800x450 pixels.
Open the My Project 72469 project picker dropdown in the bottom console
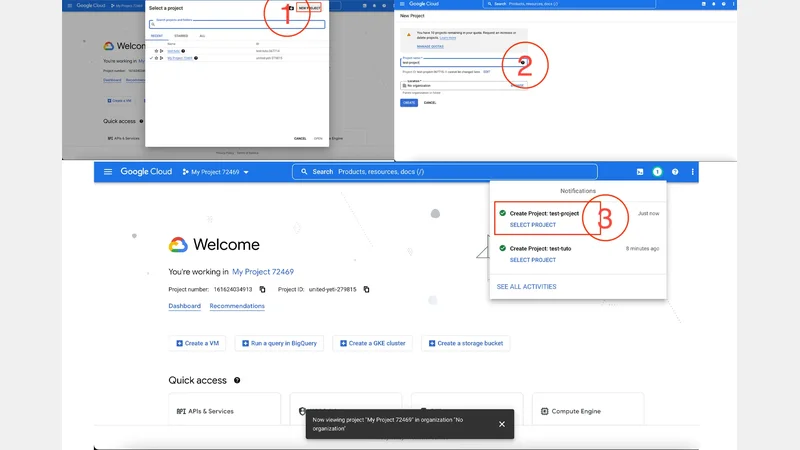pyautogui.click(x=215, y=172)
